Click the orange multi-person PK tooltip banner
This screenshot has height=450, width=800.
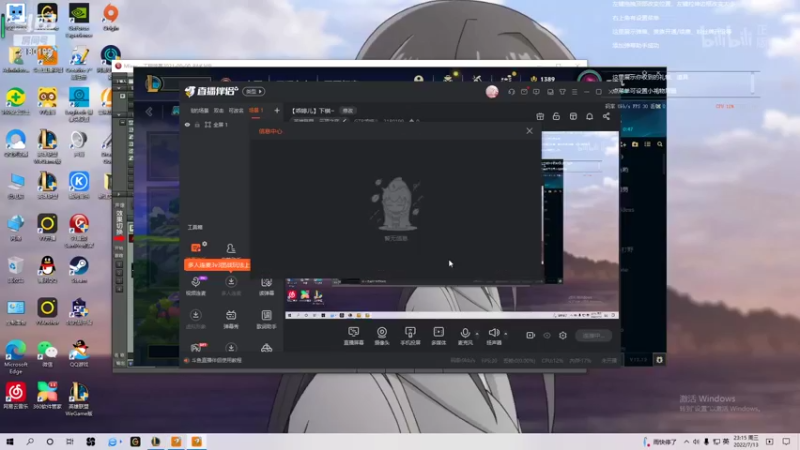pyautogui.click(x=217, y=265)
